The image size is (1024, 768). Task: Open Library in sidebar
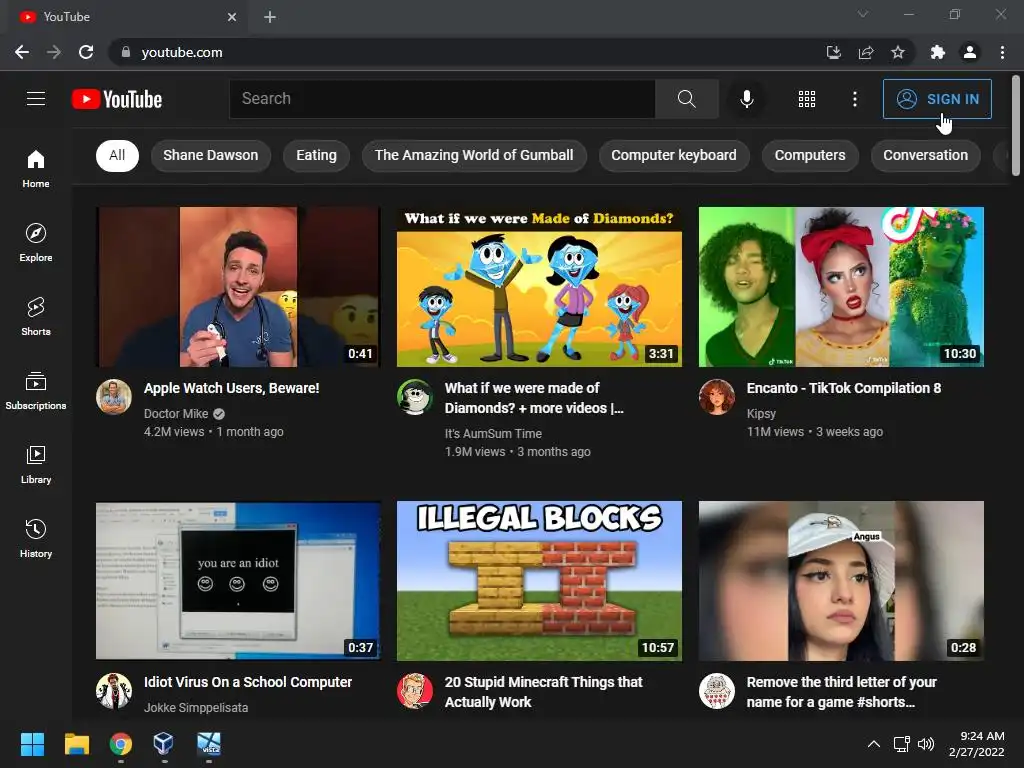pos(36,464)
